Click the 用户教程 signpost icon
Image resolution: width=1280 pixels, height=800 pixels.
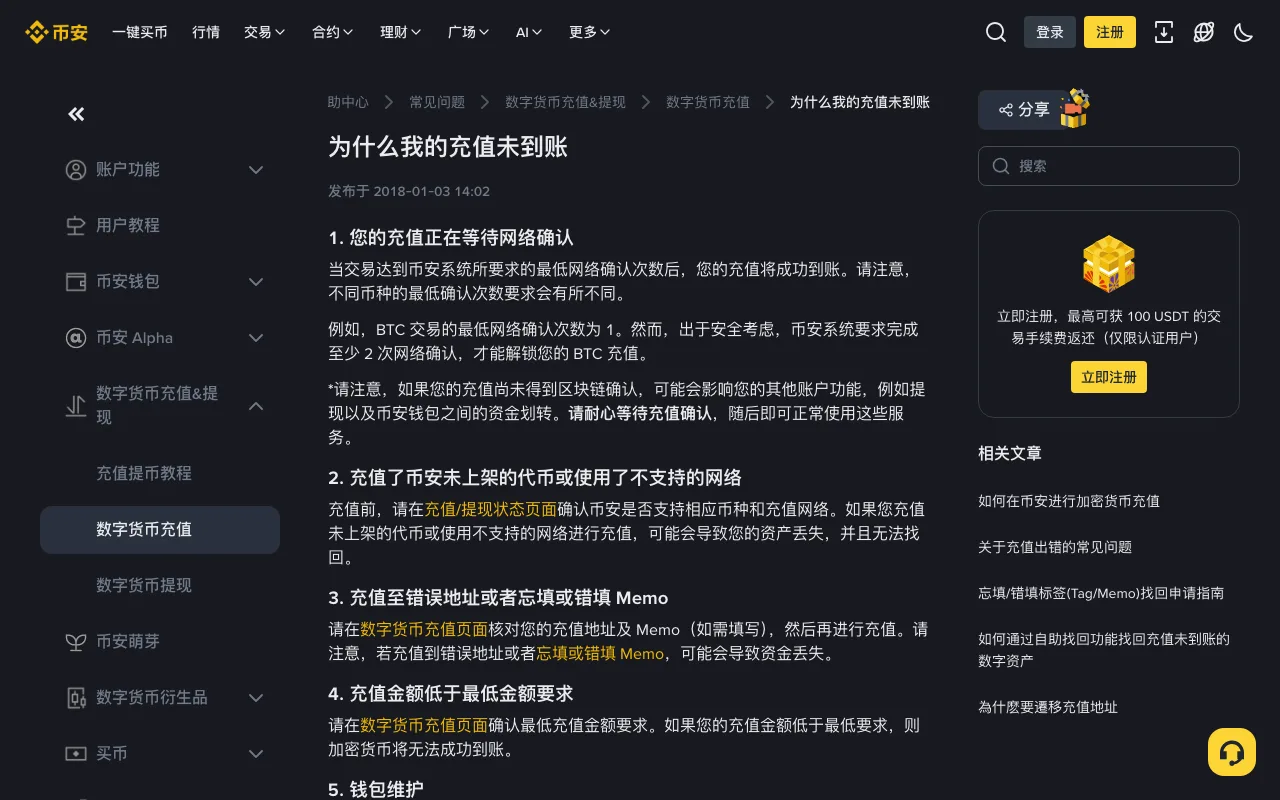click(76, 226)
